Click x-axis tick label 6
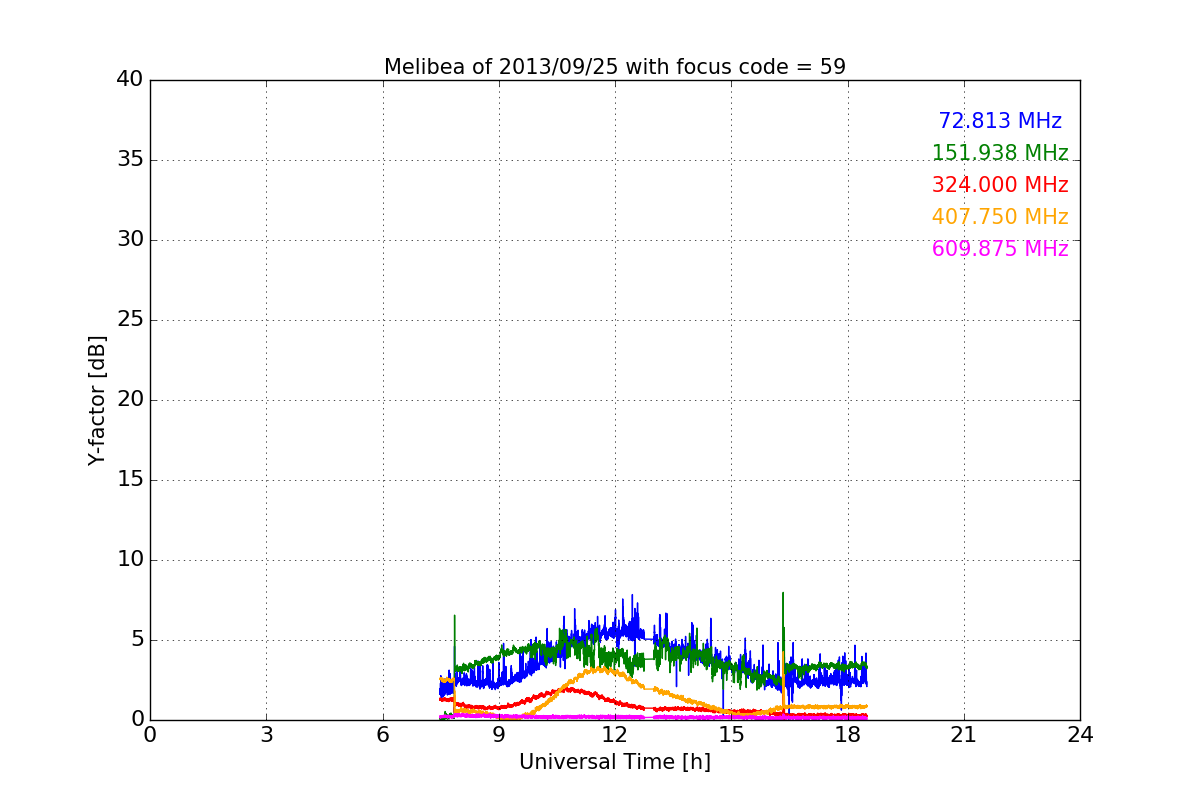 coord(383,734)
